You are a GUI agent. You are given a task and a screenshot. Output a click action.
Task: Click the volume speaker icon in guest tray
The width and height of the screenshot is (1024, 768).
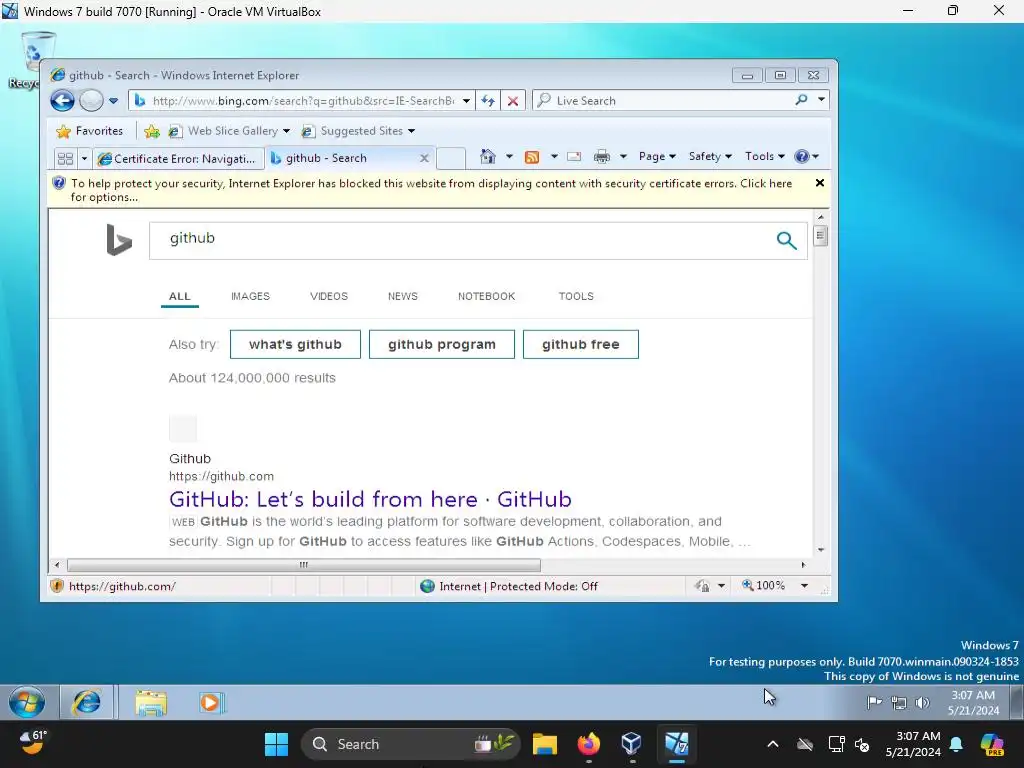tap(922, 703)
